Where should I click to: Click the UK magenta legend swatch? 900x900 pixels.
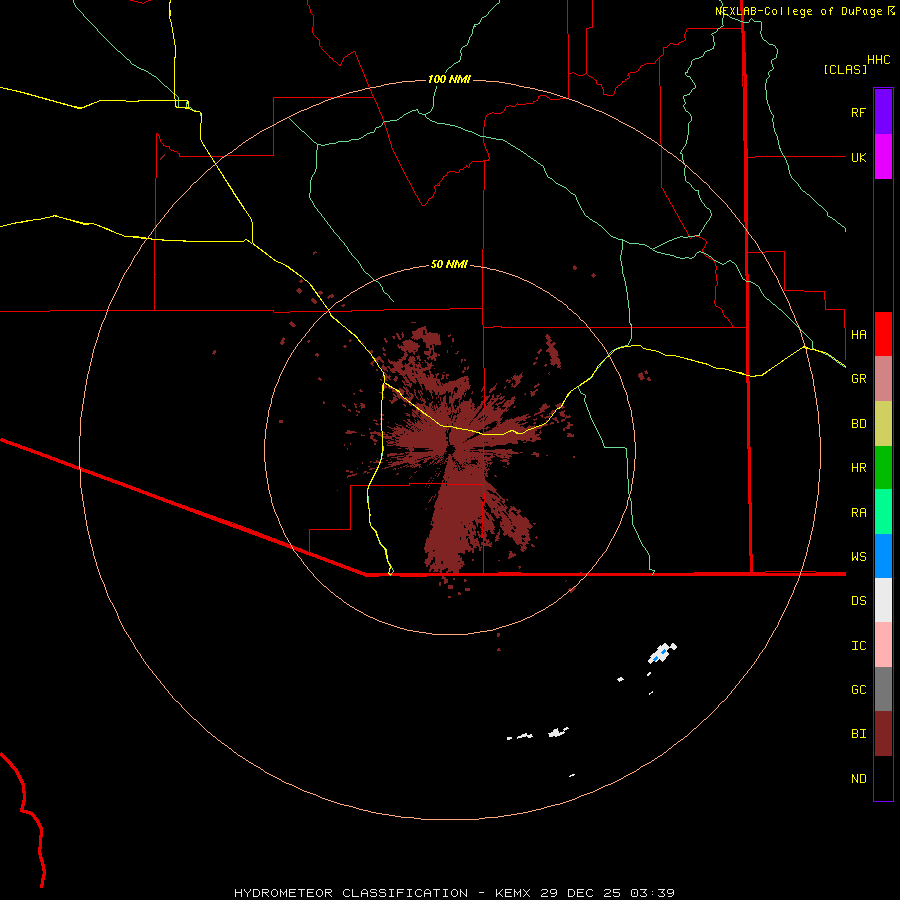883,157
